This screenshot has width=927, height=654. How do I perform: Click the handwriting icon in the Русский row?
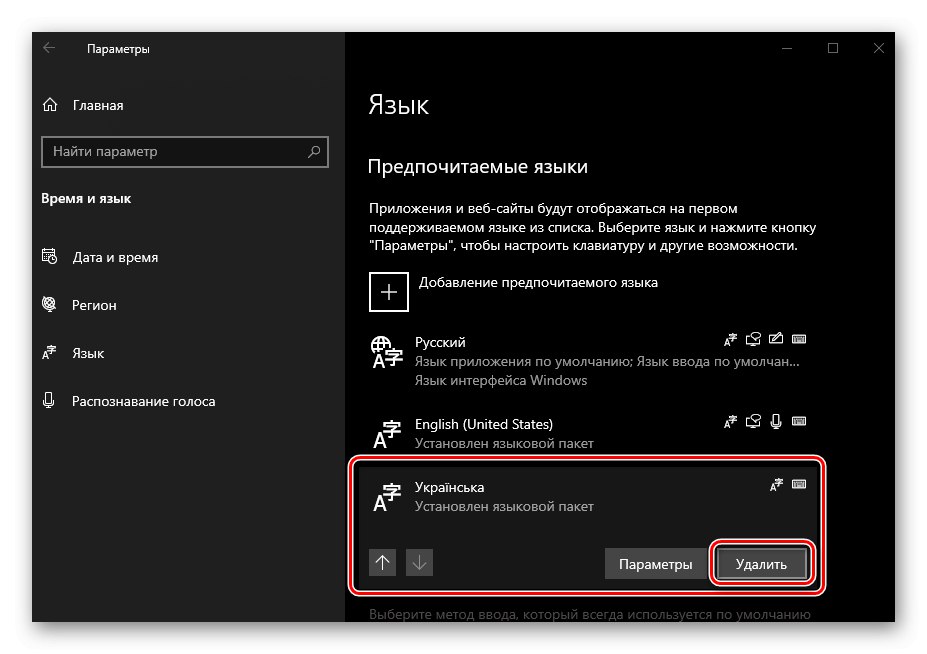(x=776, y=341)
